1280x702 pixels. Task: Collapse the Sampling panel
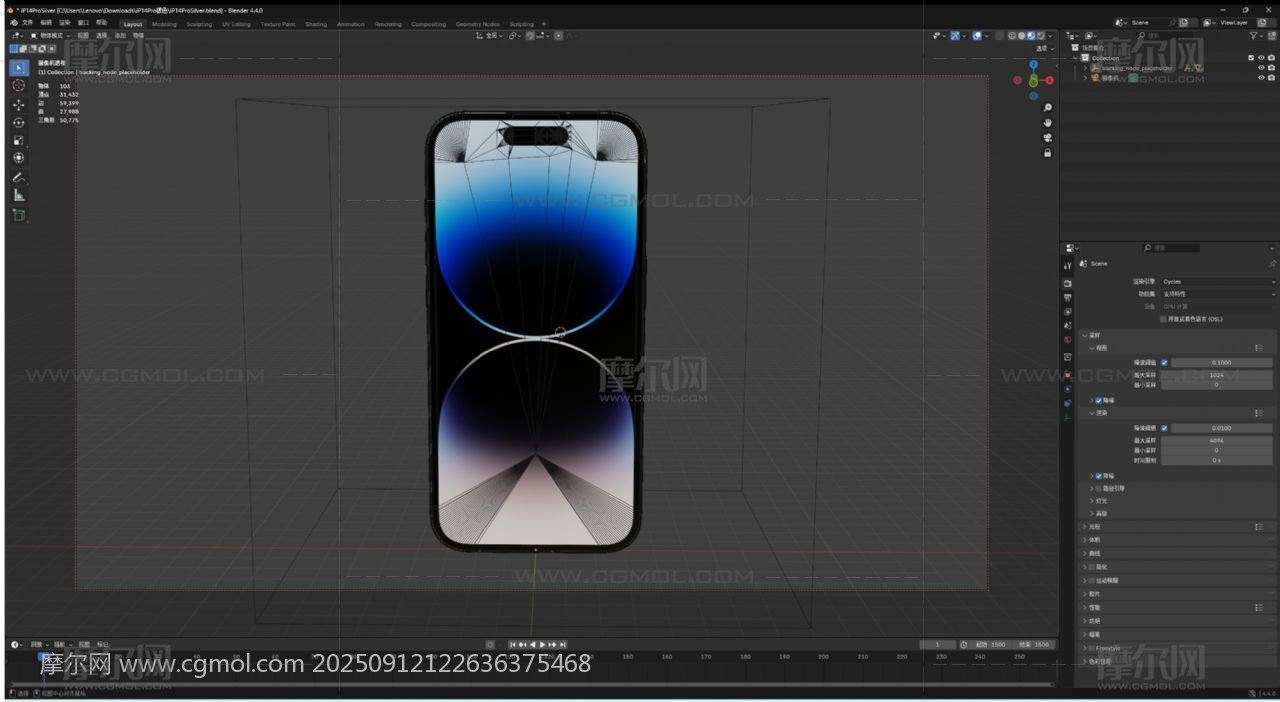(x=1085, y=335)
